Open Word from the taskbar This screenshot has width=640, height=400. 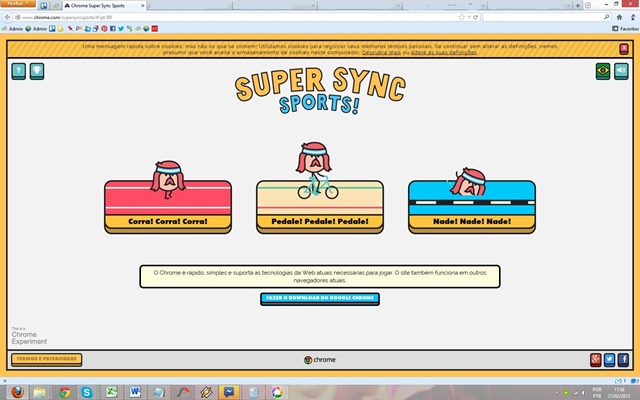point(135,392)
